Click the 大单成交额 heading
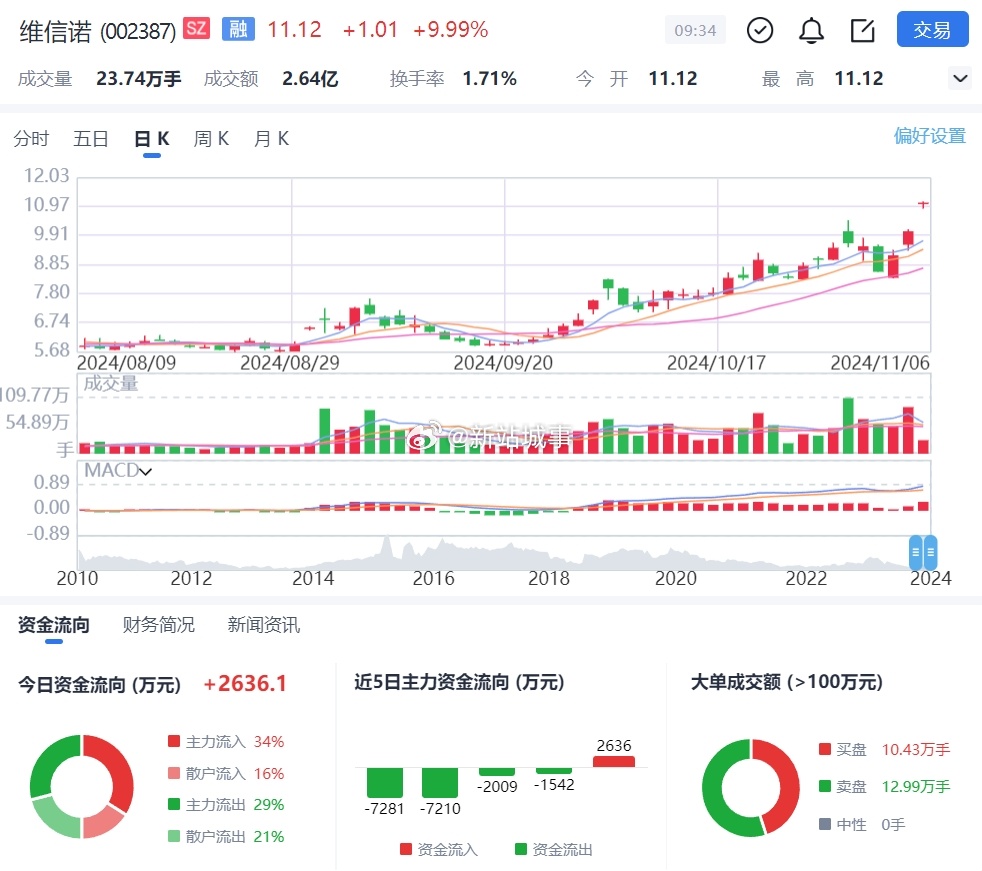Image resolution: width=982 pixels, height=871 pixels. (x=787, y=682)
